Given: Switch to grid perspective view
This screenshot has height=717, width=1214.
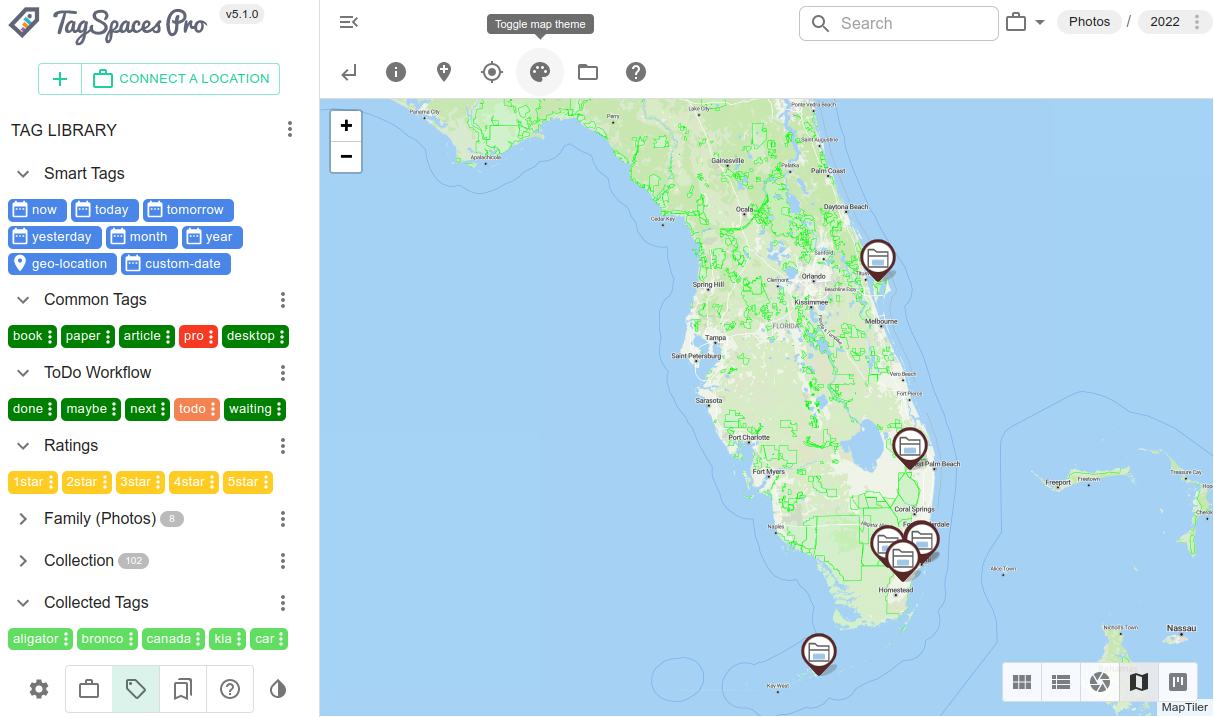Looking at the screenshot, I should coord(1022,682).
